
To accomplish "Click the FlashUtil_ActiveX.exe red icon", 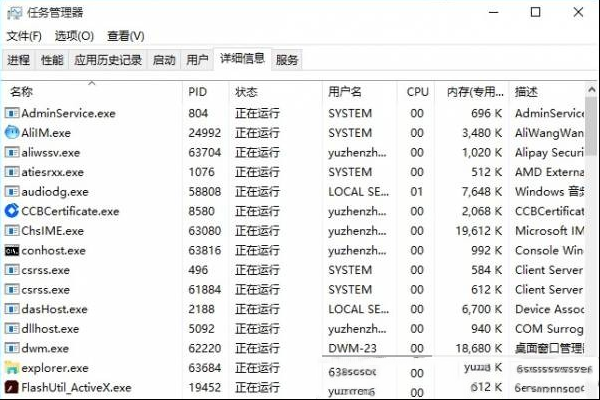I will [x=11, y=387].
